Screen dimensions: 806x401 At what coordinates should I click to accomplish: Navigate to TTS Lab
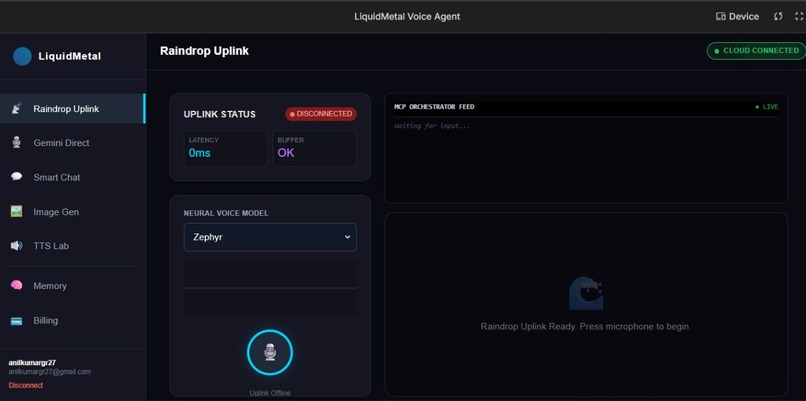click(x=72, y=246)
